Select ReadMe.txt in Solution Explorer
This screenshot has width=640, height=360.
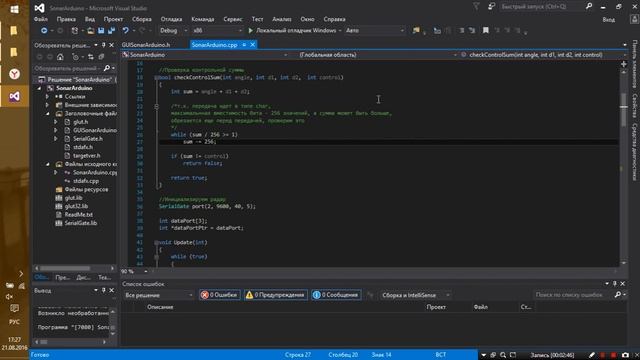point(78,215)
